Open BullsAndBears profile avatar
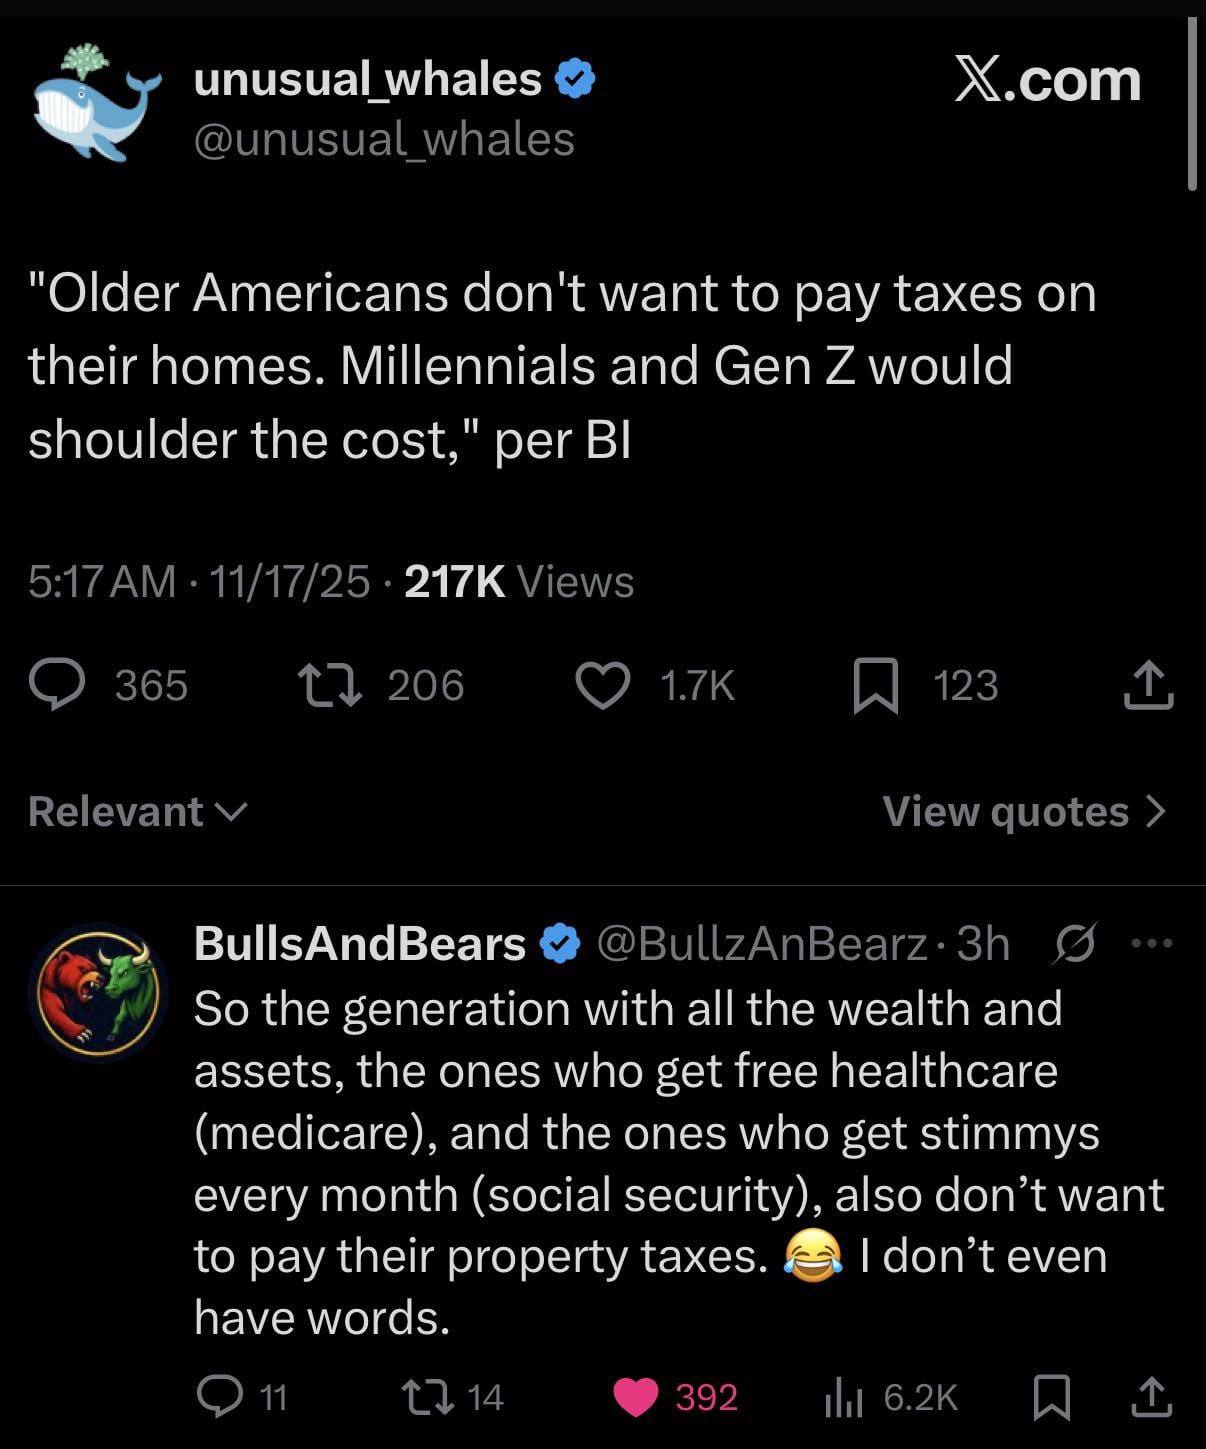This screenshot has width=1206, height=1449. click(x=97, y=990)
